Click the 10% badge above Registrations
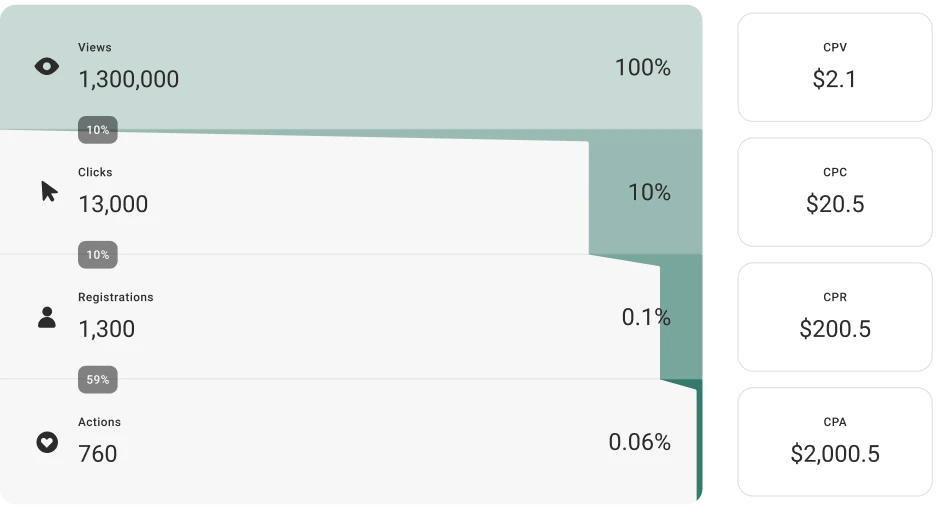Viewport: 937px width, 508px height. point(97,255)
